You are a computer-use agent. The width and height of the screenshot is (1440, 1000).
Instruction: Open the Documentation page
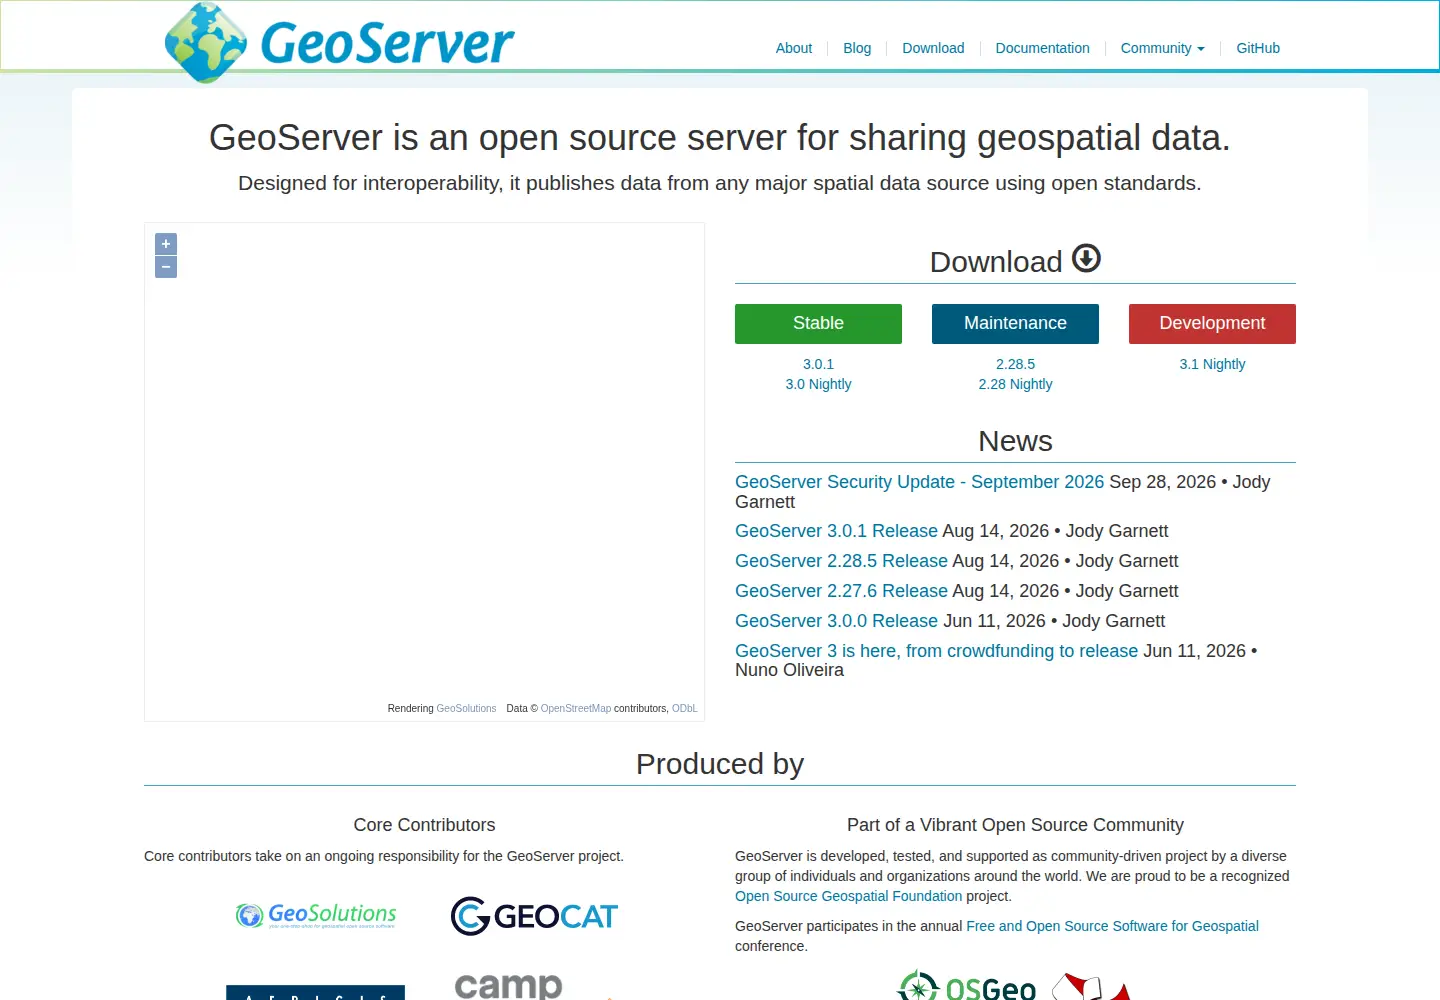point(1042,48)
